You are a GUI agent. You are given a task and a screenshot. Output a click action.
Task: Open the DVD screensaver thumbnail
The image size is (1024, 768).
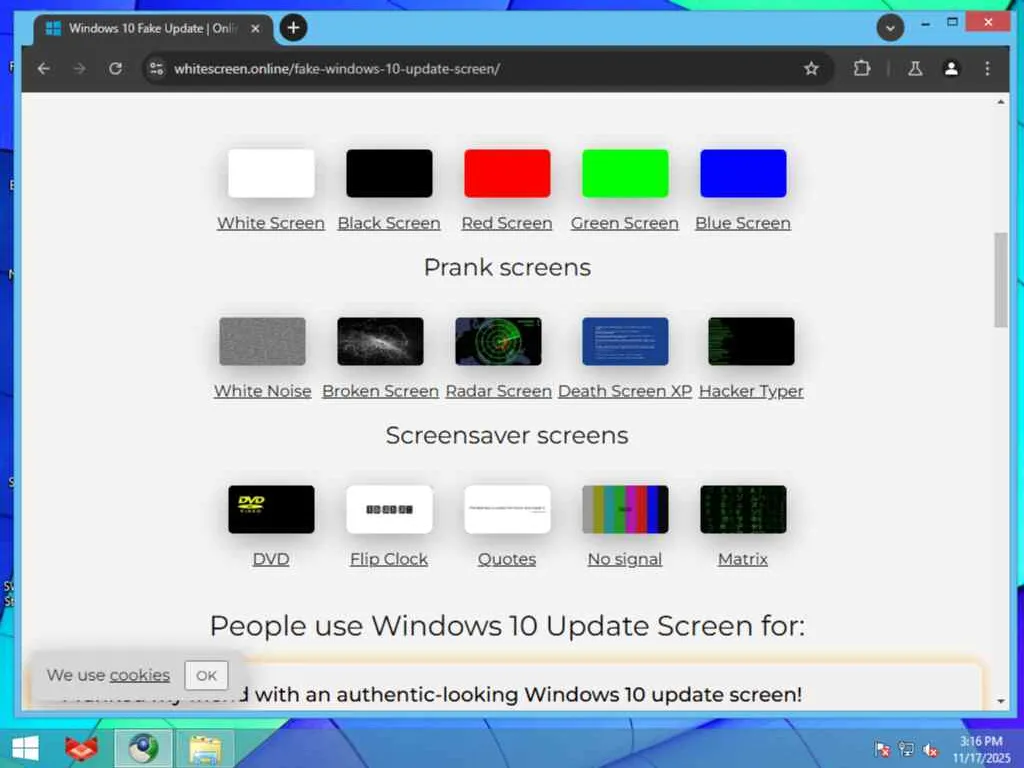(271, 509)
